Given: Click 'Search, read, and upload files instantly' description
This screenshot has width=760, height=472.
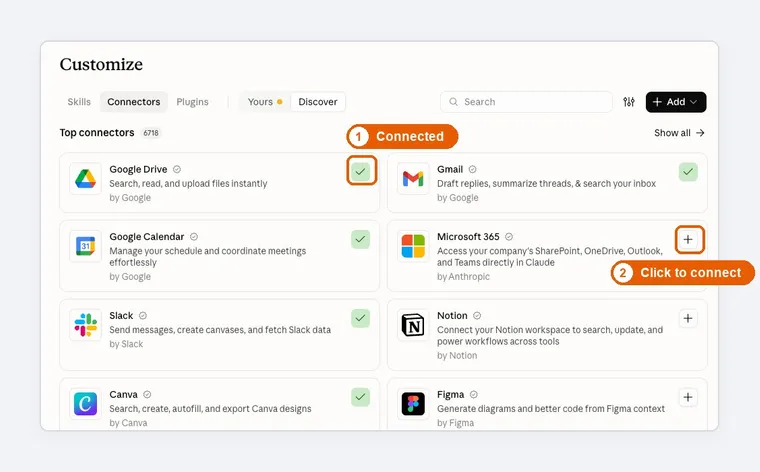Looking at the screenshot, I should click(188, 184).
